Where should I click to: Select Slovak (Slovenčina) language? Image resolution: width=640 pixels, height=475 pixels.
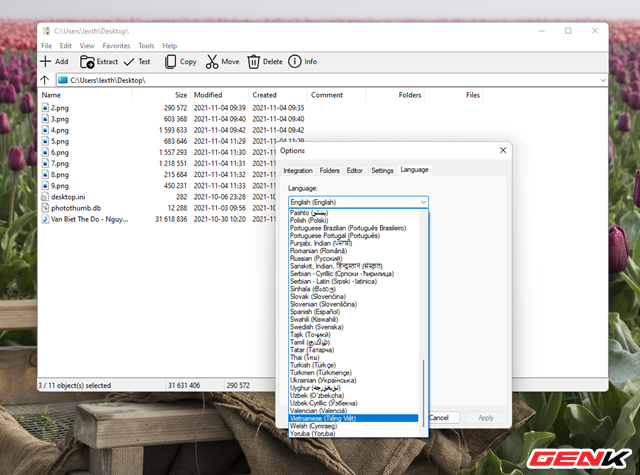tap(353, 297)
